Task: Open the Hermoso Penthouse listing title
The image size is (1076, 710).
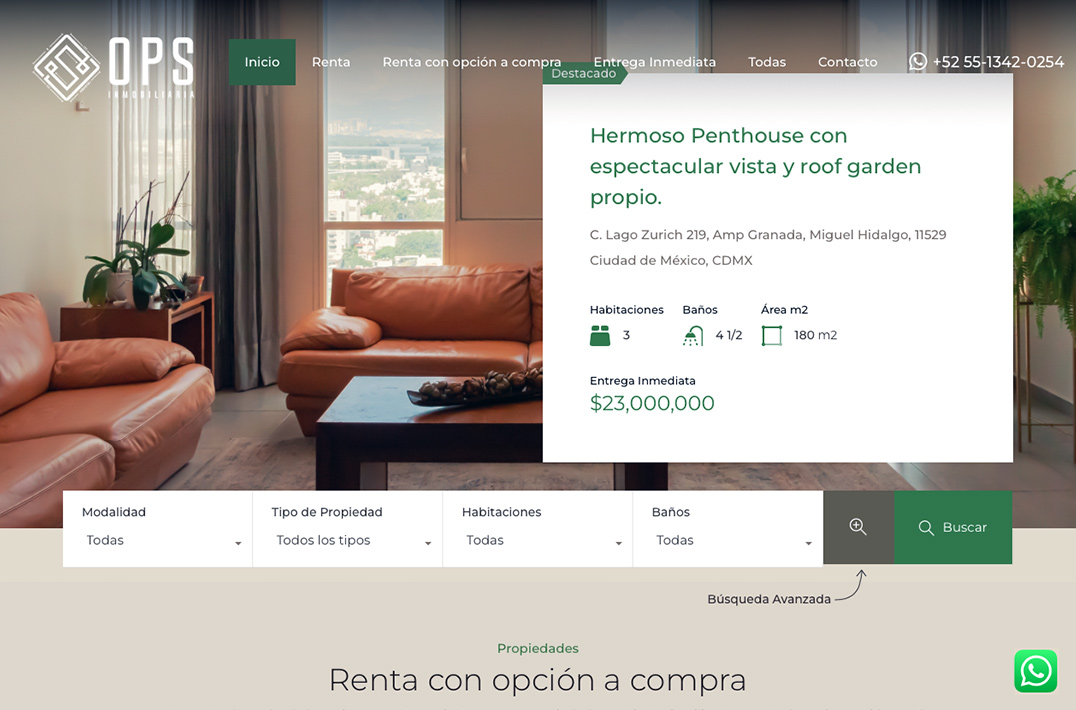Action: [755, 166]
